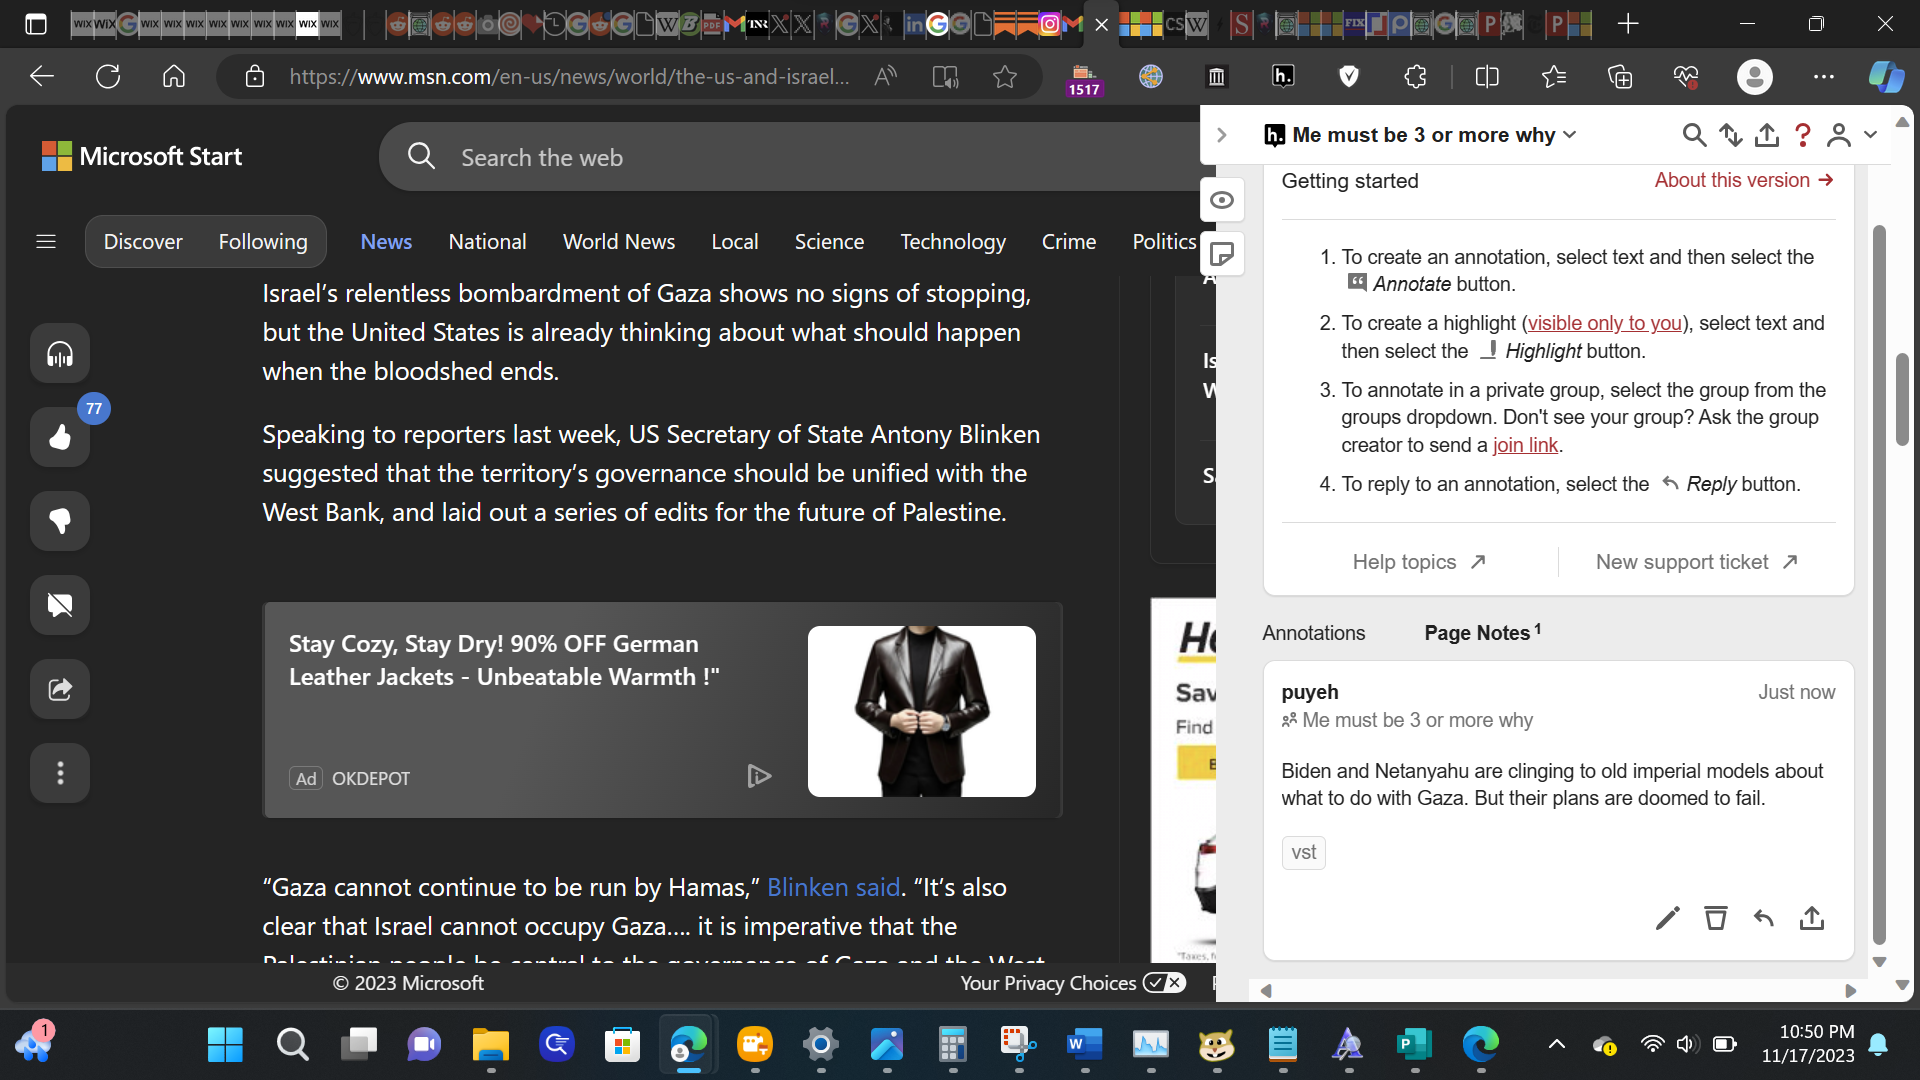1920x1080 pixels.
Task: Click Microsoft Start logo
Action: click(142, 157)
